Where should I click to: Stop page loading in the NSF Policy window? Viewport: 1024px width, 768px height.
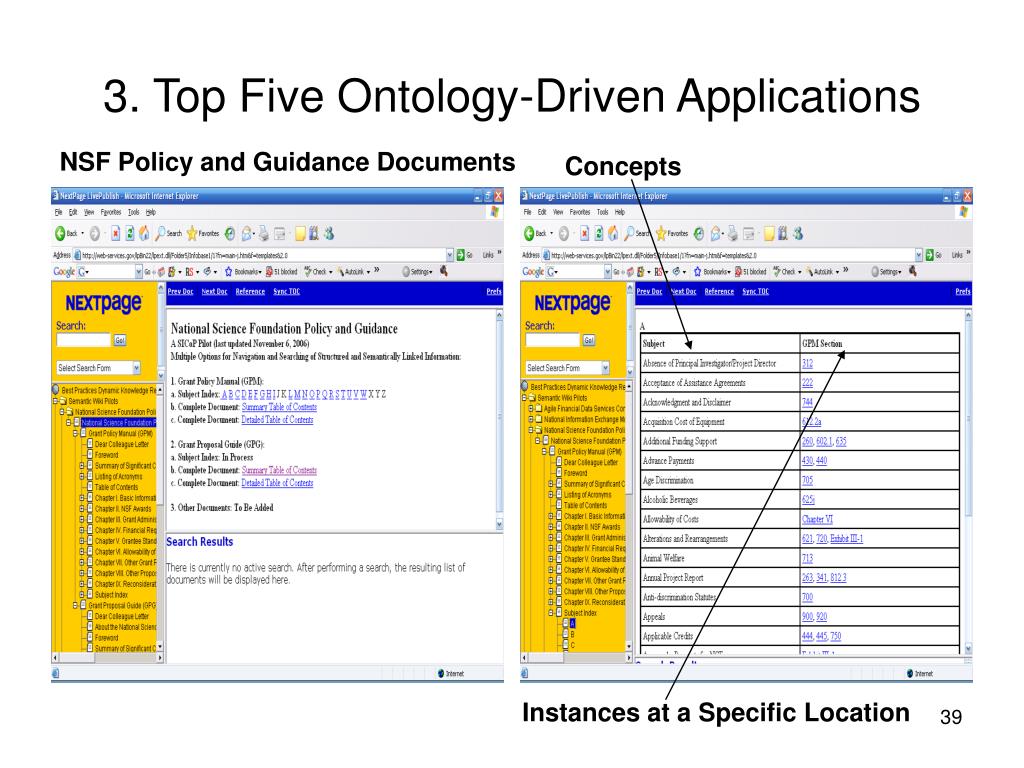116,233
